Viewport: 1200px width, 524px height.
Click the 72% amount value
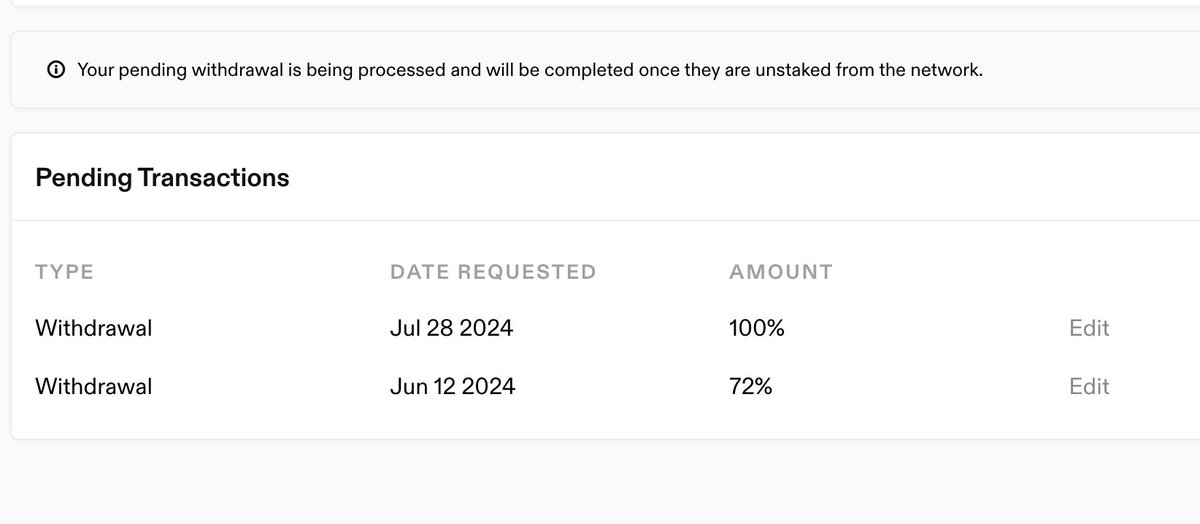[x=751, y=386]
